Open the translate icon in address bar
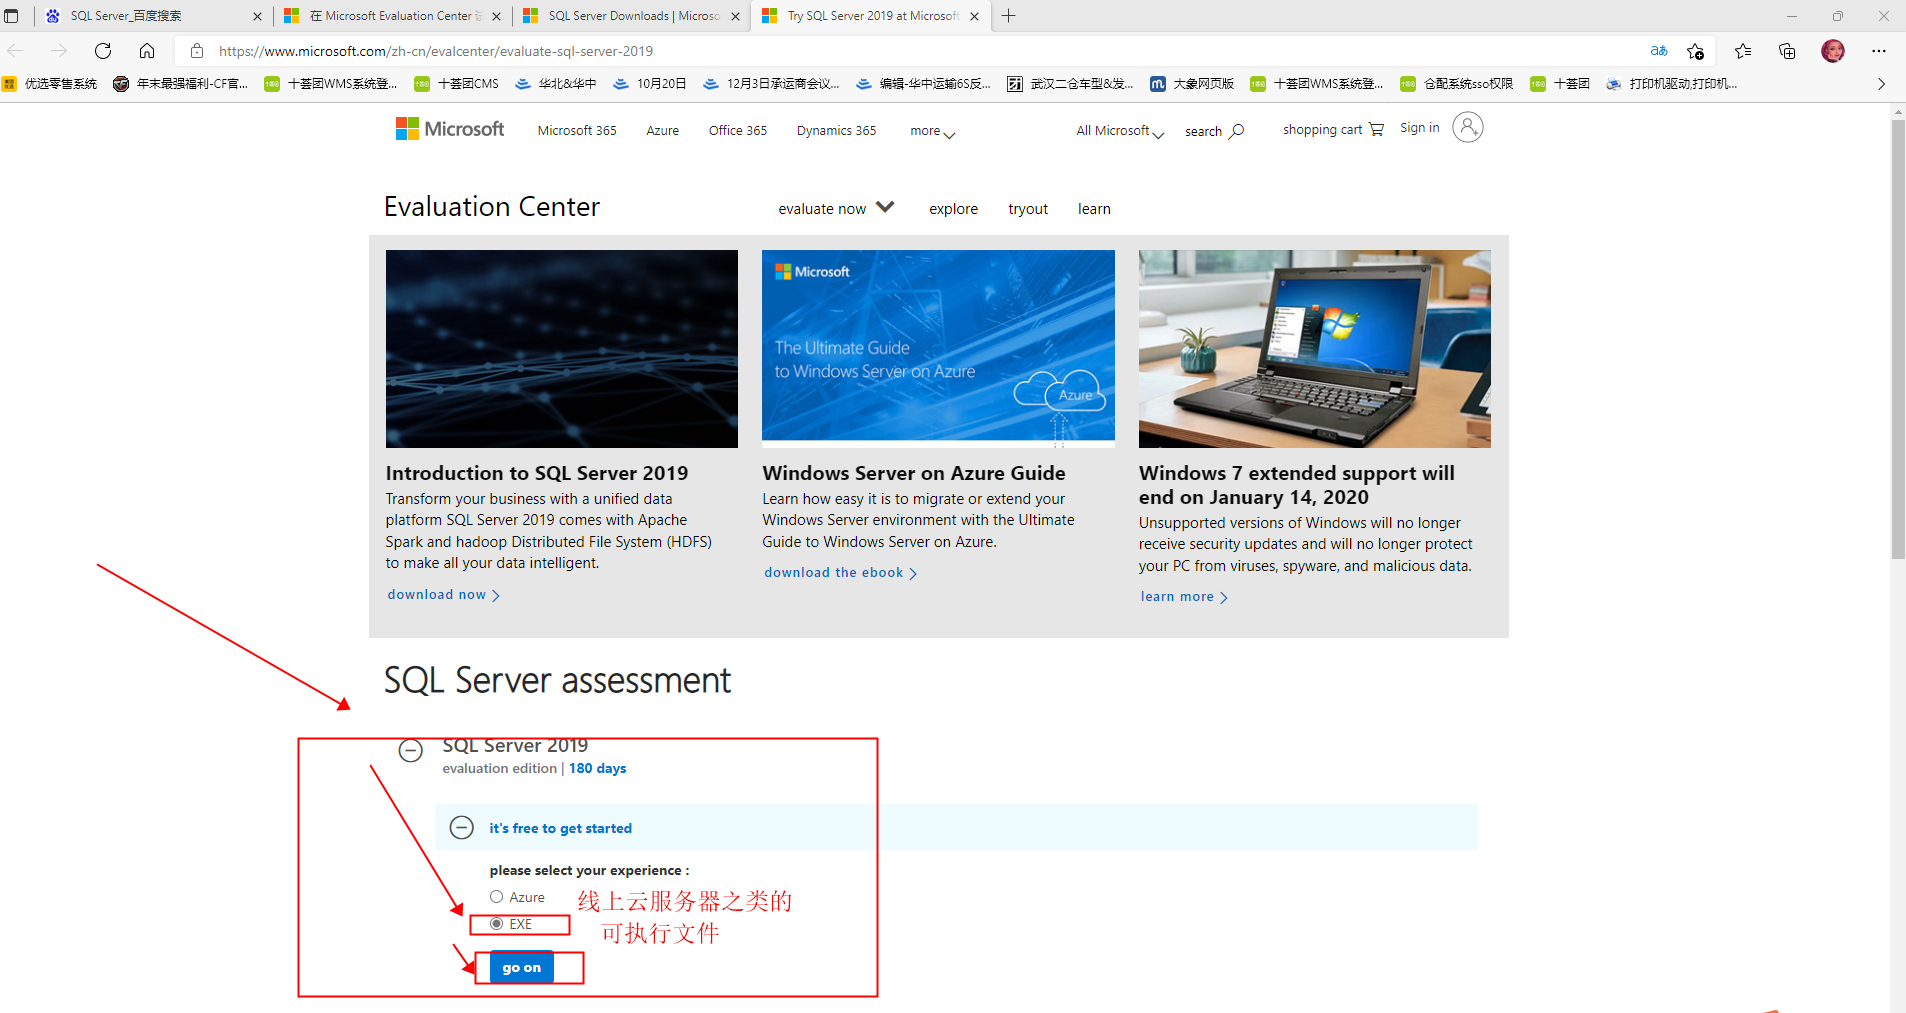 click(1657, 51)
